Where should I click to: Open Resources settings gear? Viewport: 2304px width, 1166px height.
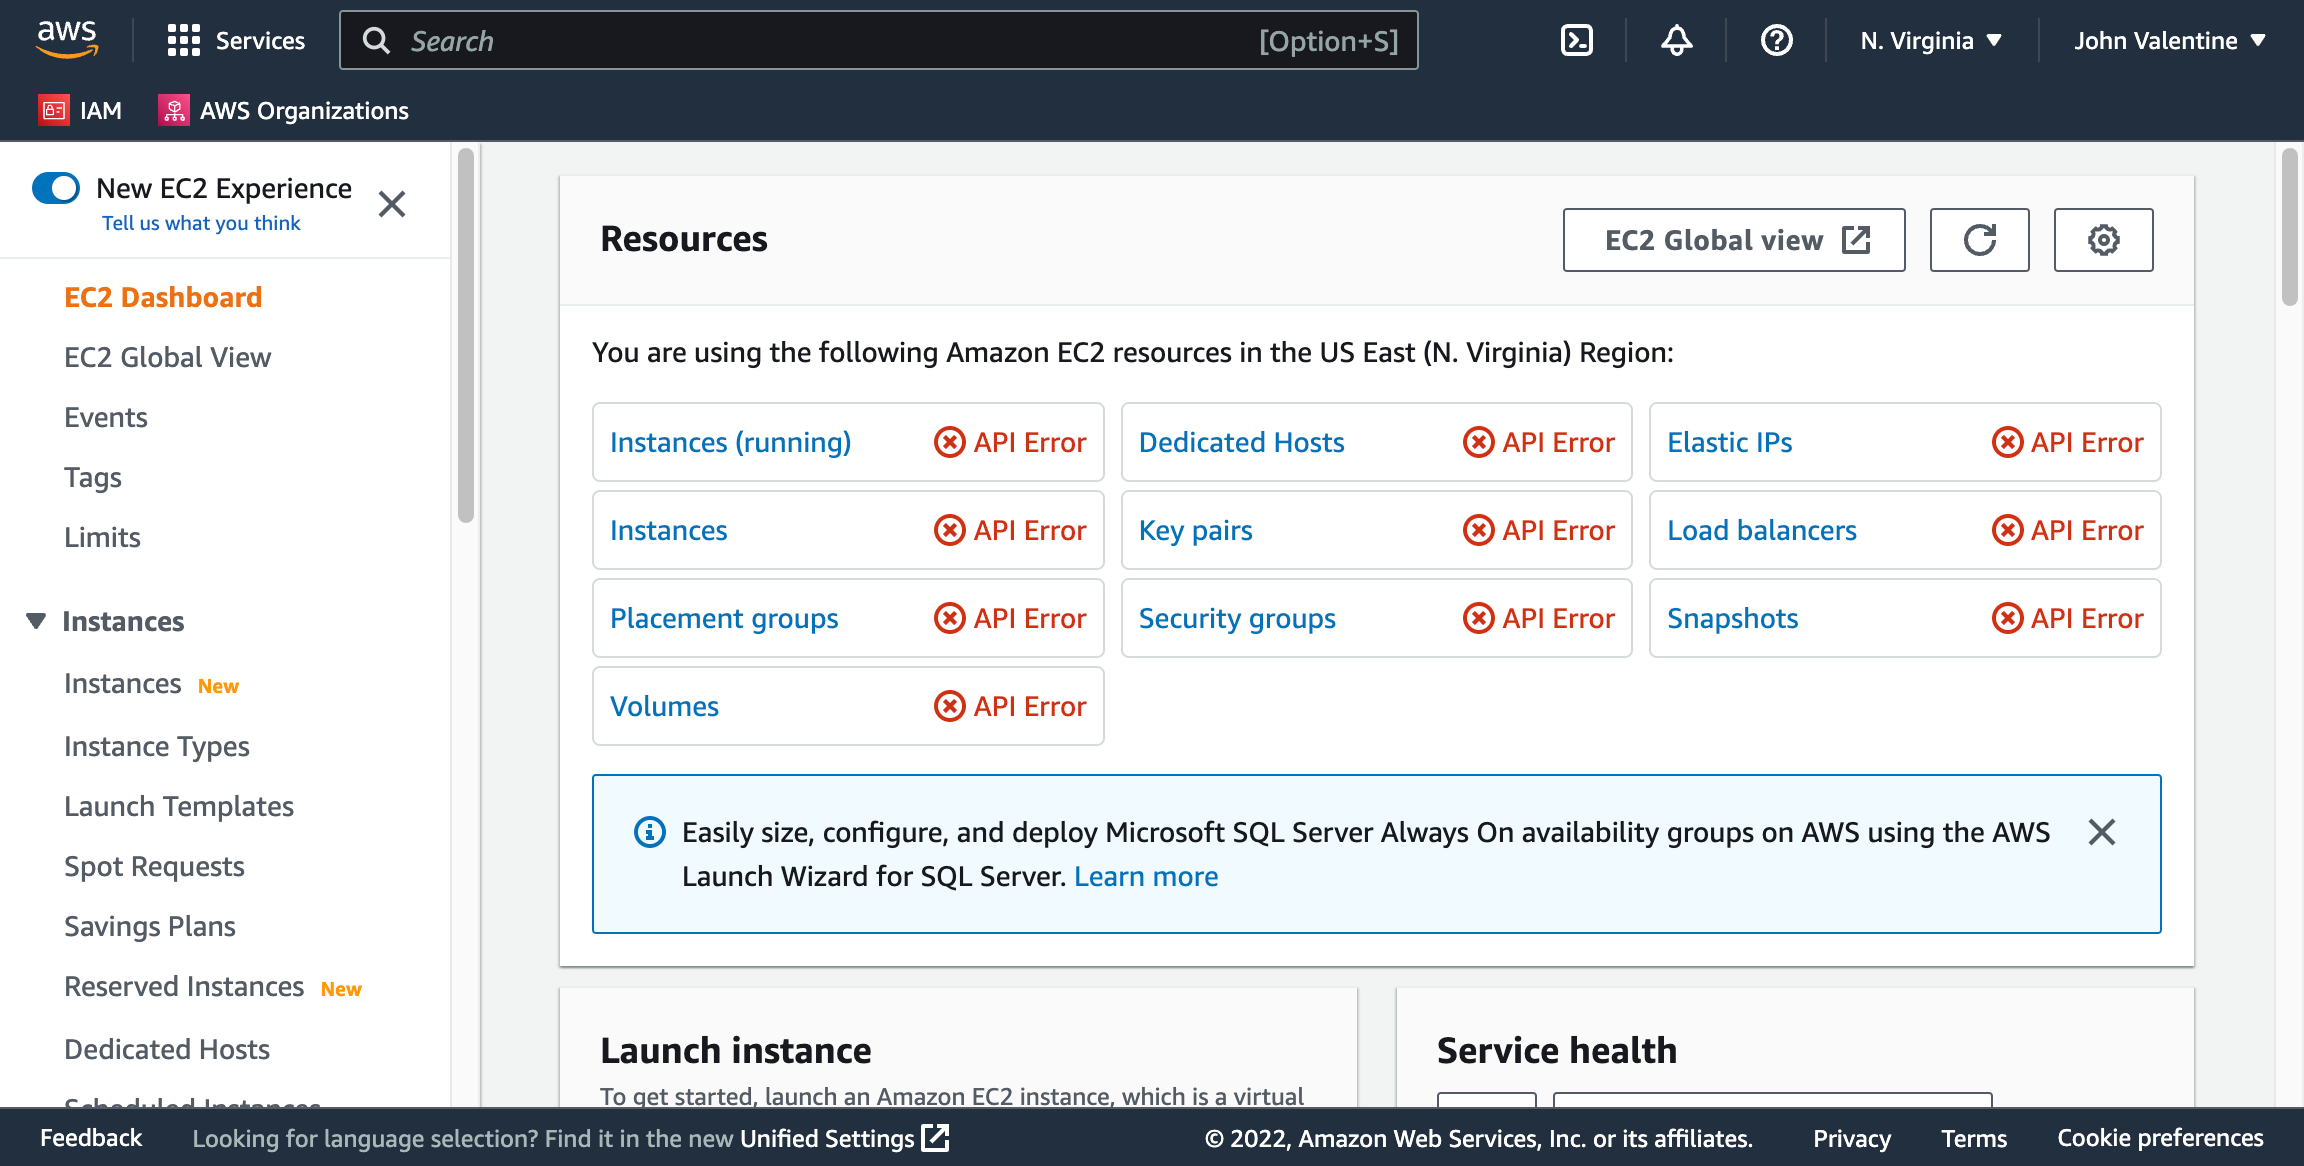pos(2104,240)
